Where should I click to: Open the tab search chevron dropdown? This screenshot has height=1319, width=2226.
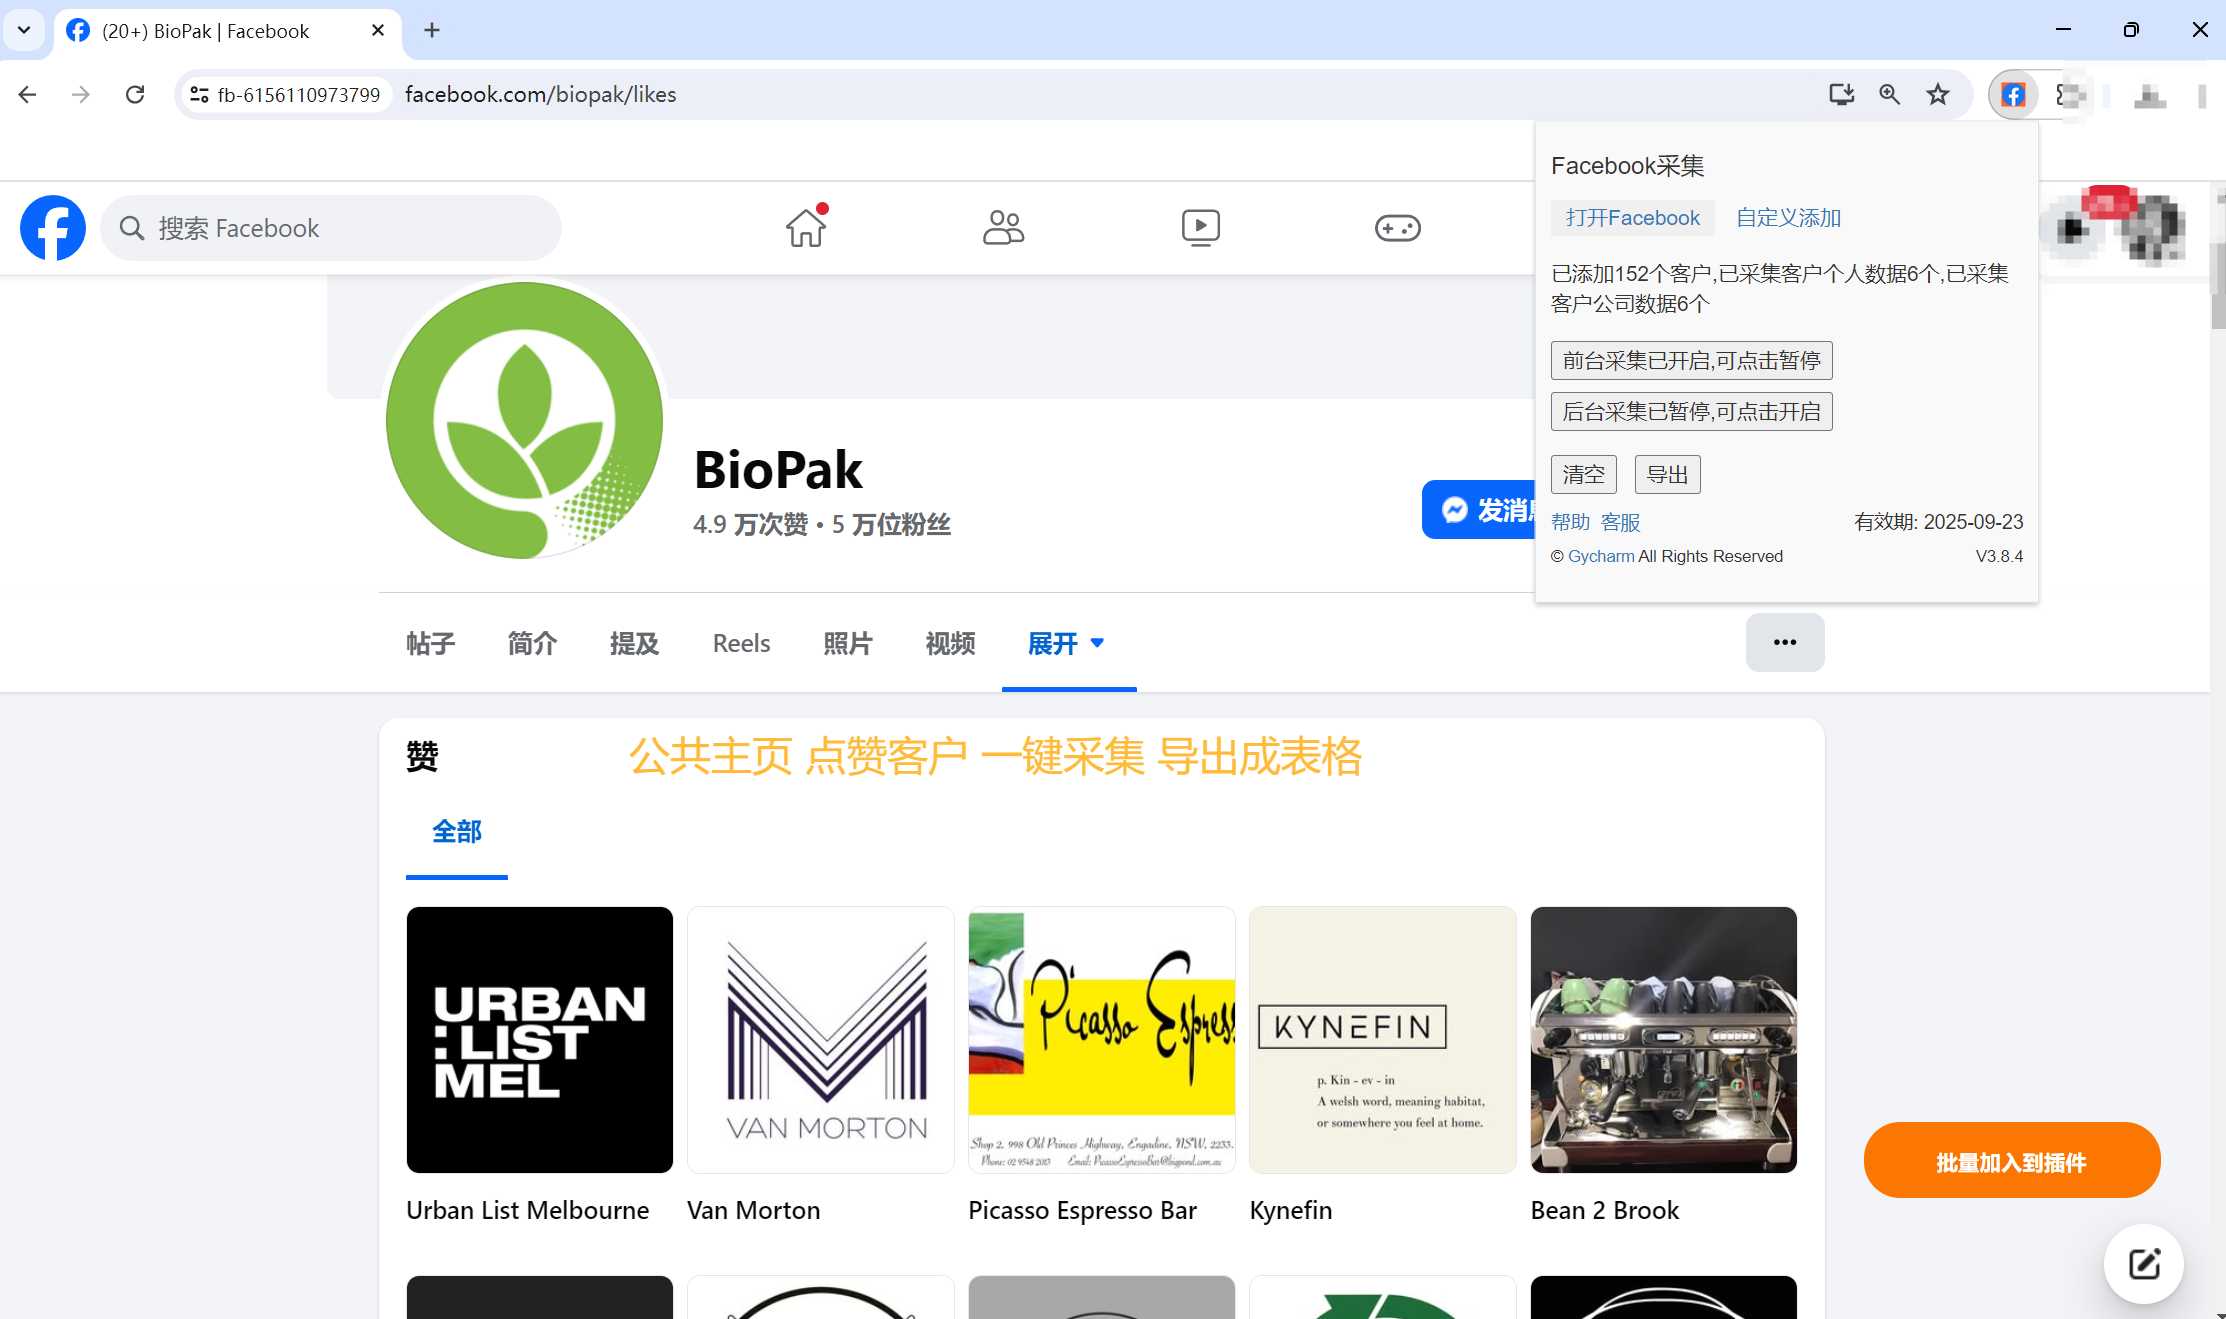coord(24,30)
